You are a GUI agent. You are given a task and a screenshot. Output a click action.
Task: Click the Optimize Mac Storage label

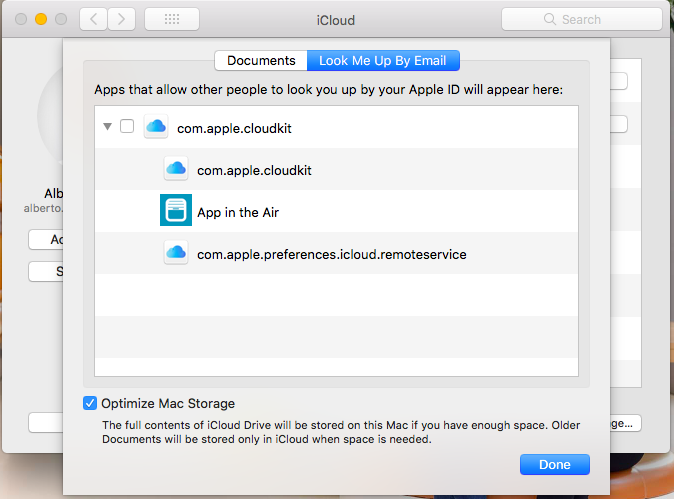(x=168, y=404)
